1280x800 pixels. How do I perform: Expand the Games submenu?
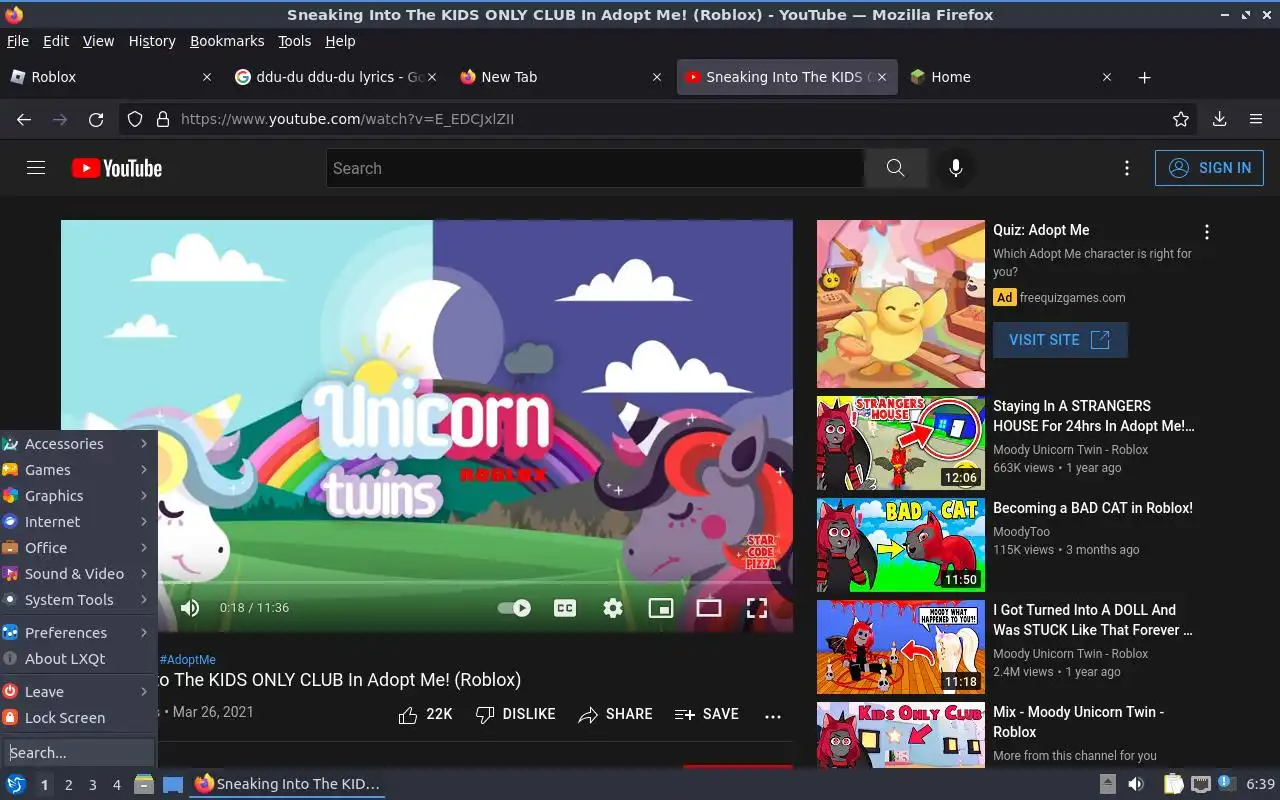[x=77, y=470]
